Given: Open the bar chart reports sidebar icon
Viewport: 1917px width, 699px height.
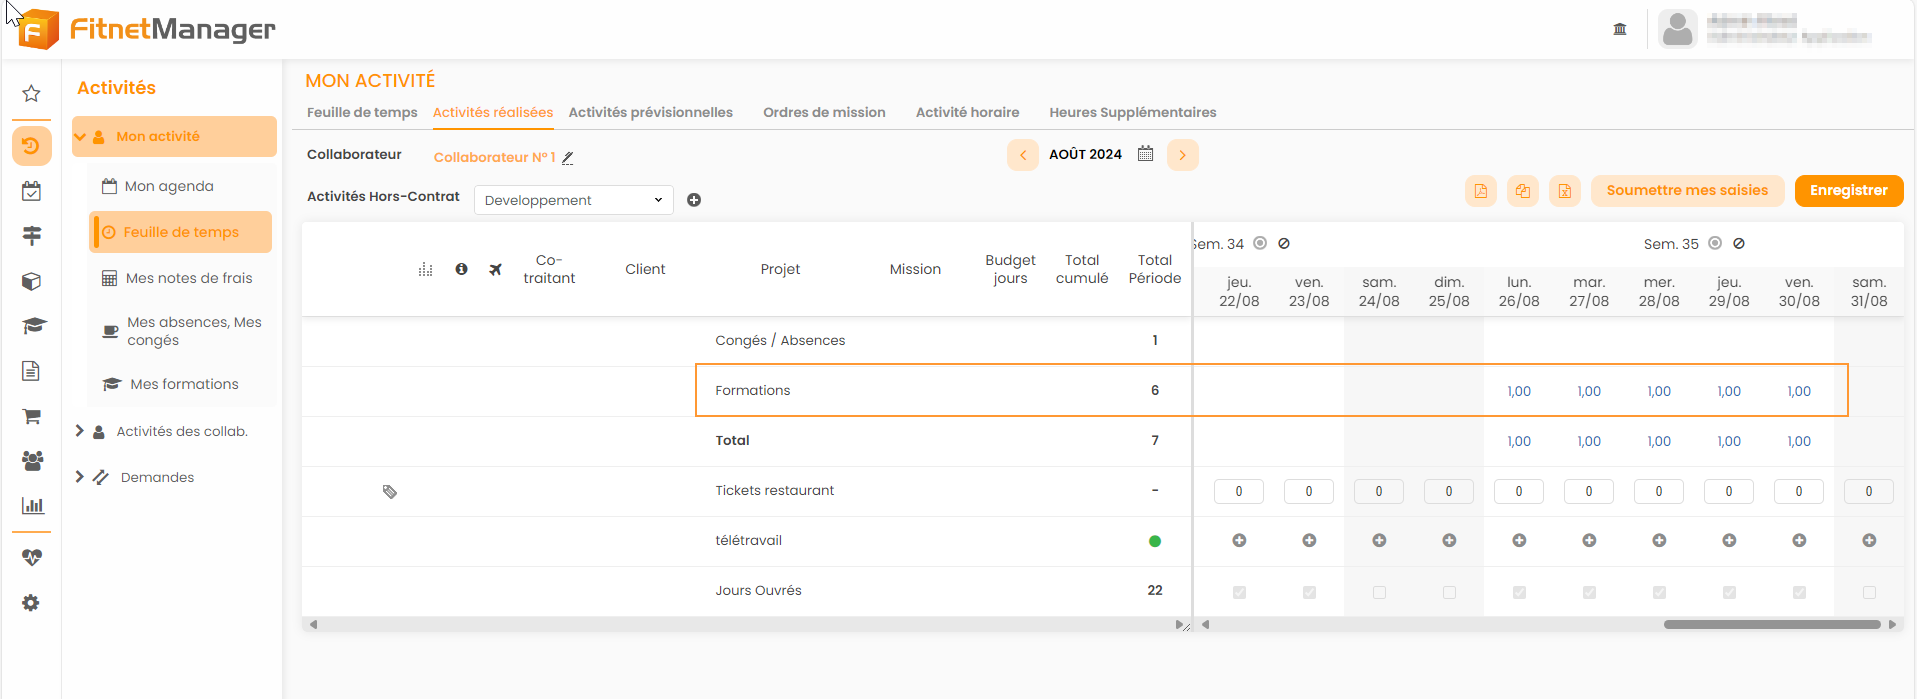Looking at the screenshot, I should 32,505.
